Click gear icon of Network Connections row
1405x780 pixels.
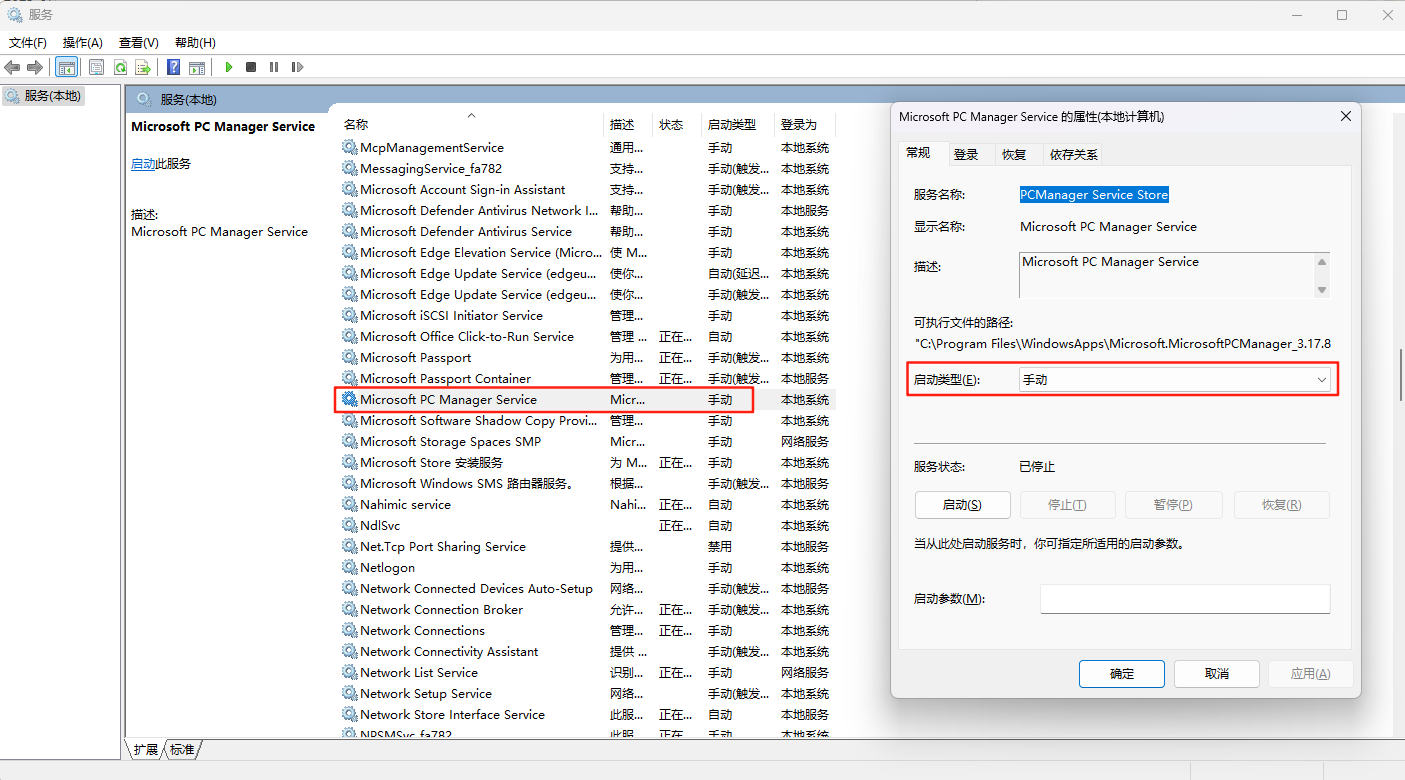pos(349,630)
